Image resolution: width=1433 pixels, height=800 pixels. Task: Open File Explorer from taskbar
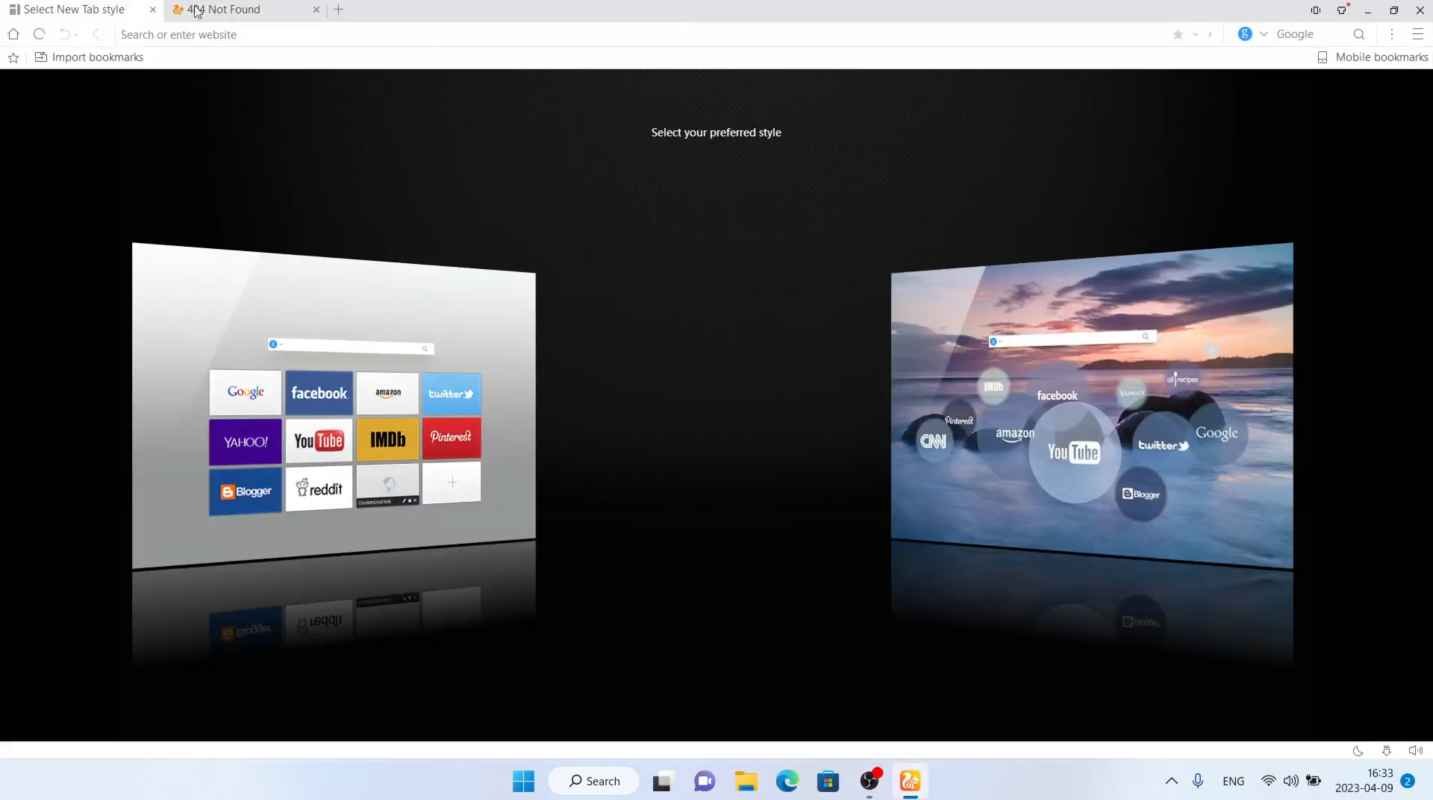coord(745,781)
